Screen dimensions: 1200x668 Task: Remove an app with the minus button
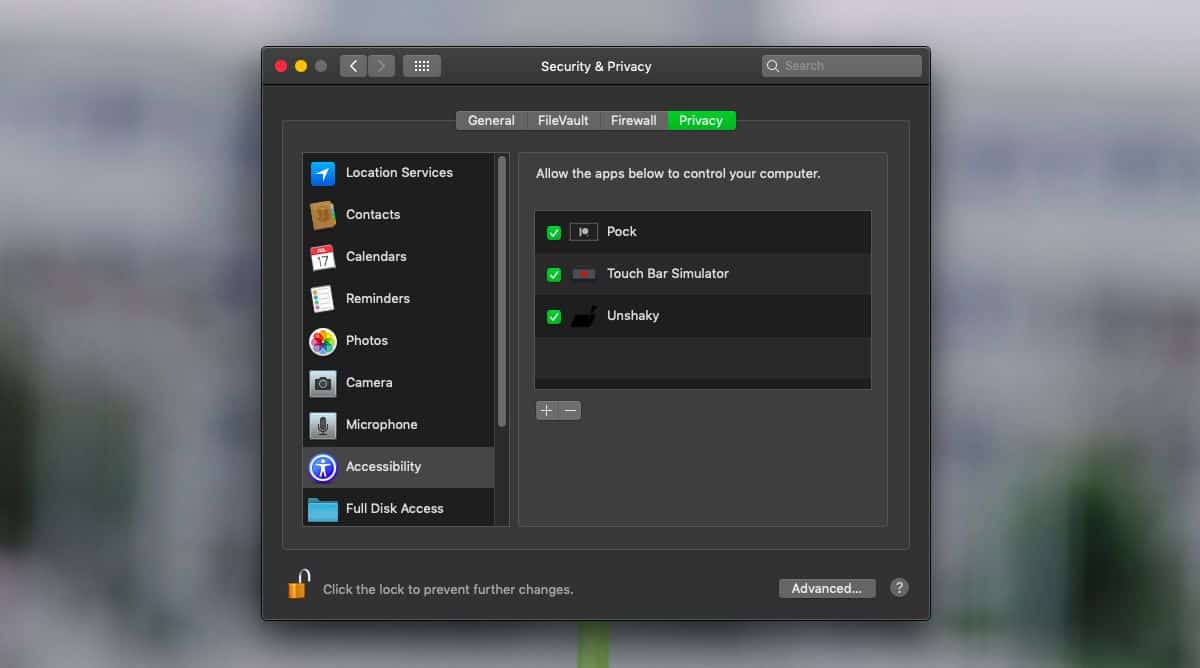click(x=570, y=410)
